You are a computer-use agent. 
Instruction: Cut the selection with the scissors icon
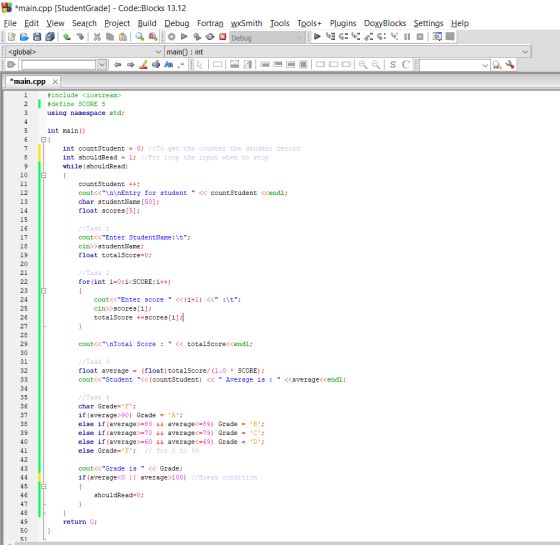pos(97,36)
